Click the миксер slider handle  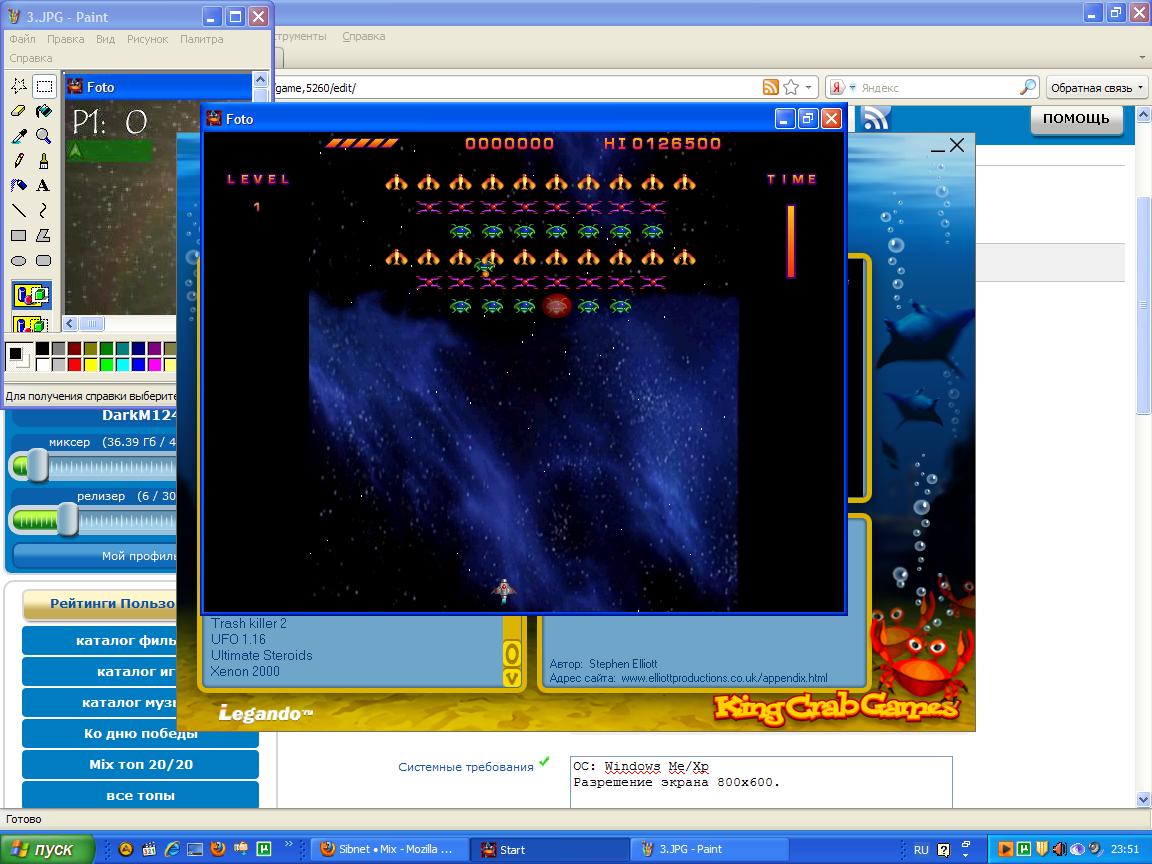(37, 466)
